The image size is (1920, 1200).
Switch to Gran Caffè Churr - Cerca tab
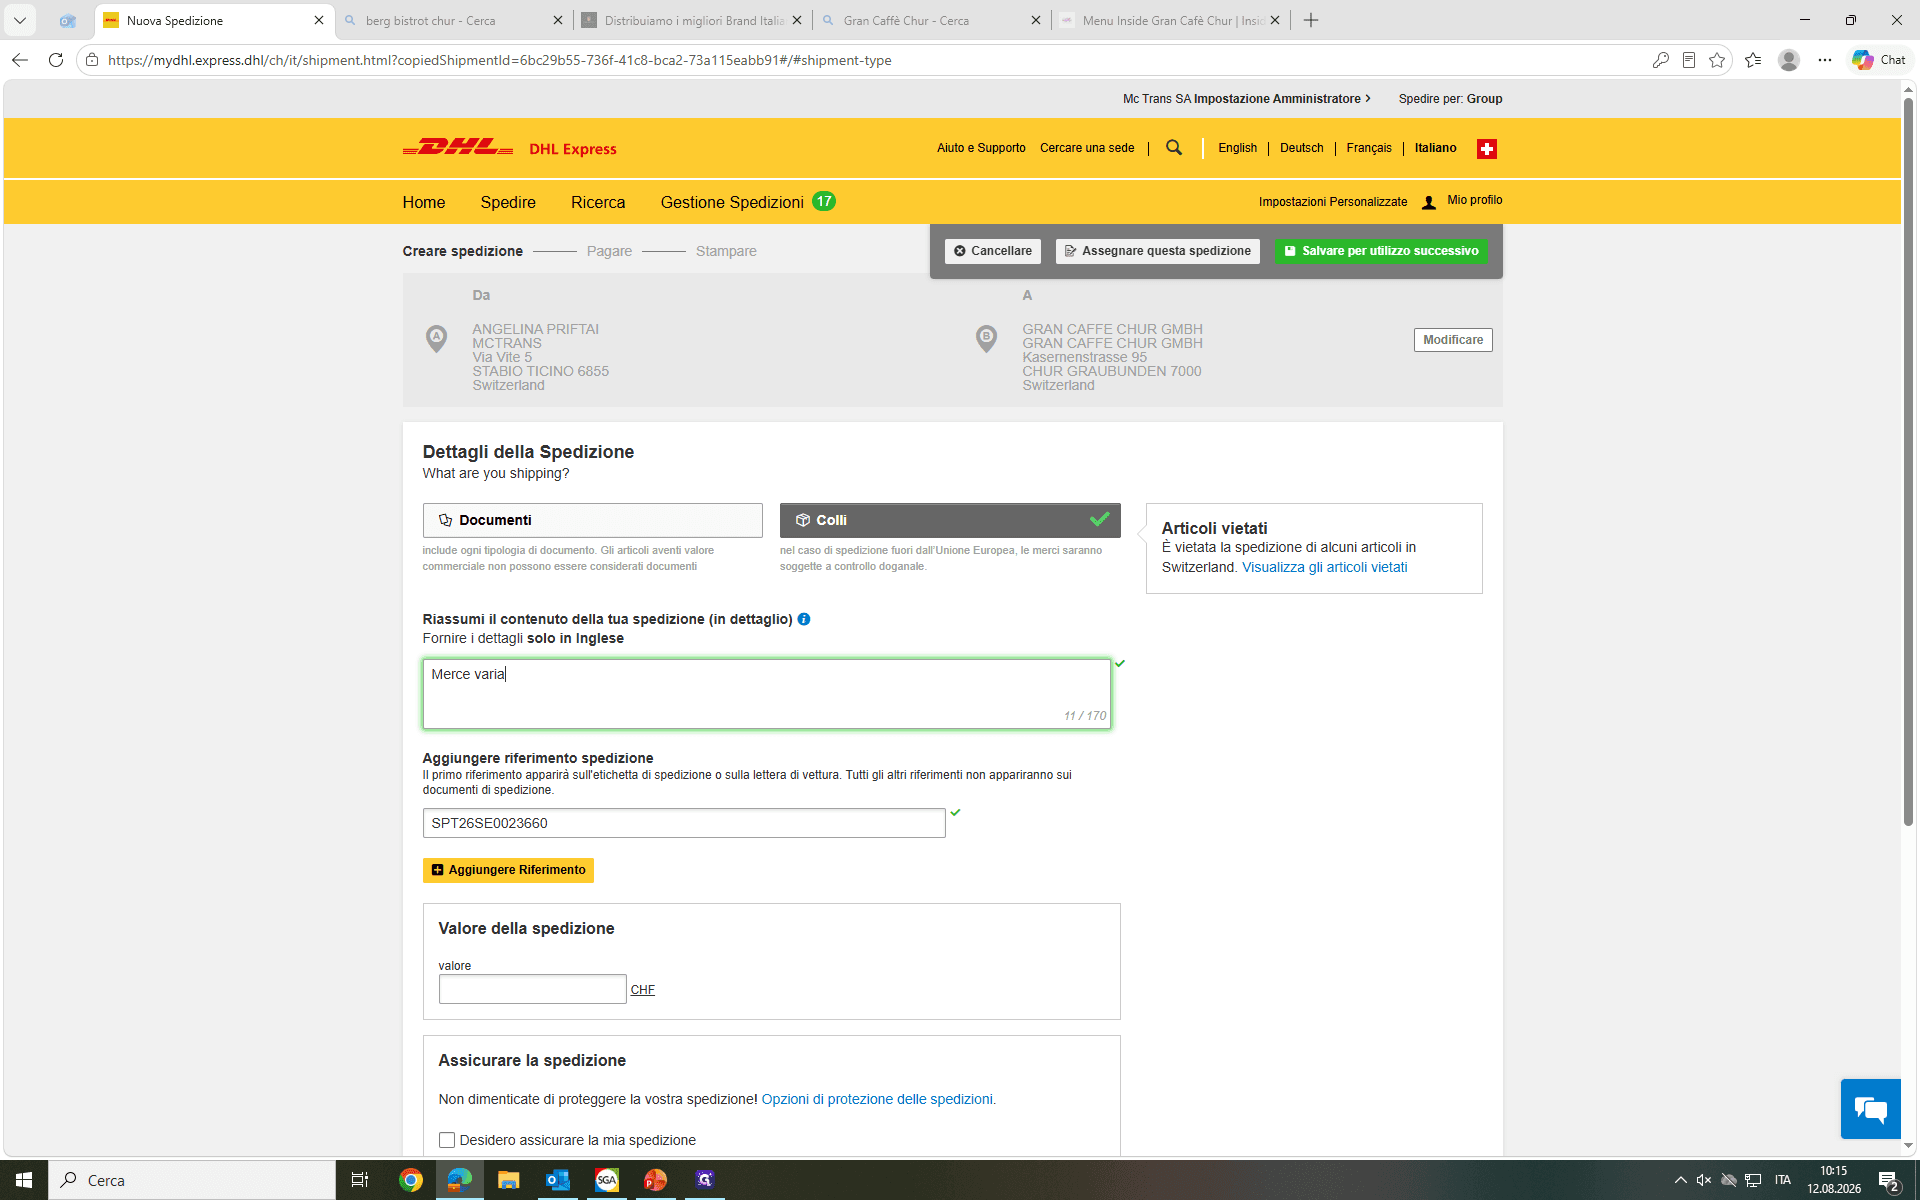point(931,20)
